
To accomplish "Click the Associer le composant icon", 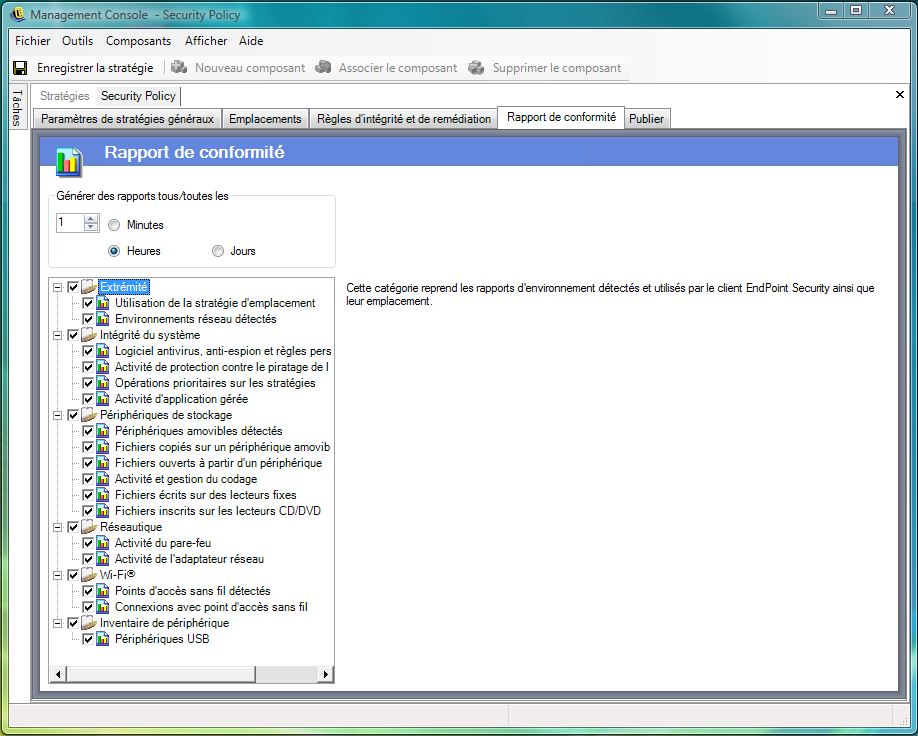I will click(323, 68).
